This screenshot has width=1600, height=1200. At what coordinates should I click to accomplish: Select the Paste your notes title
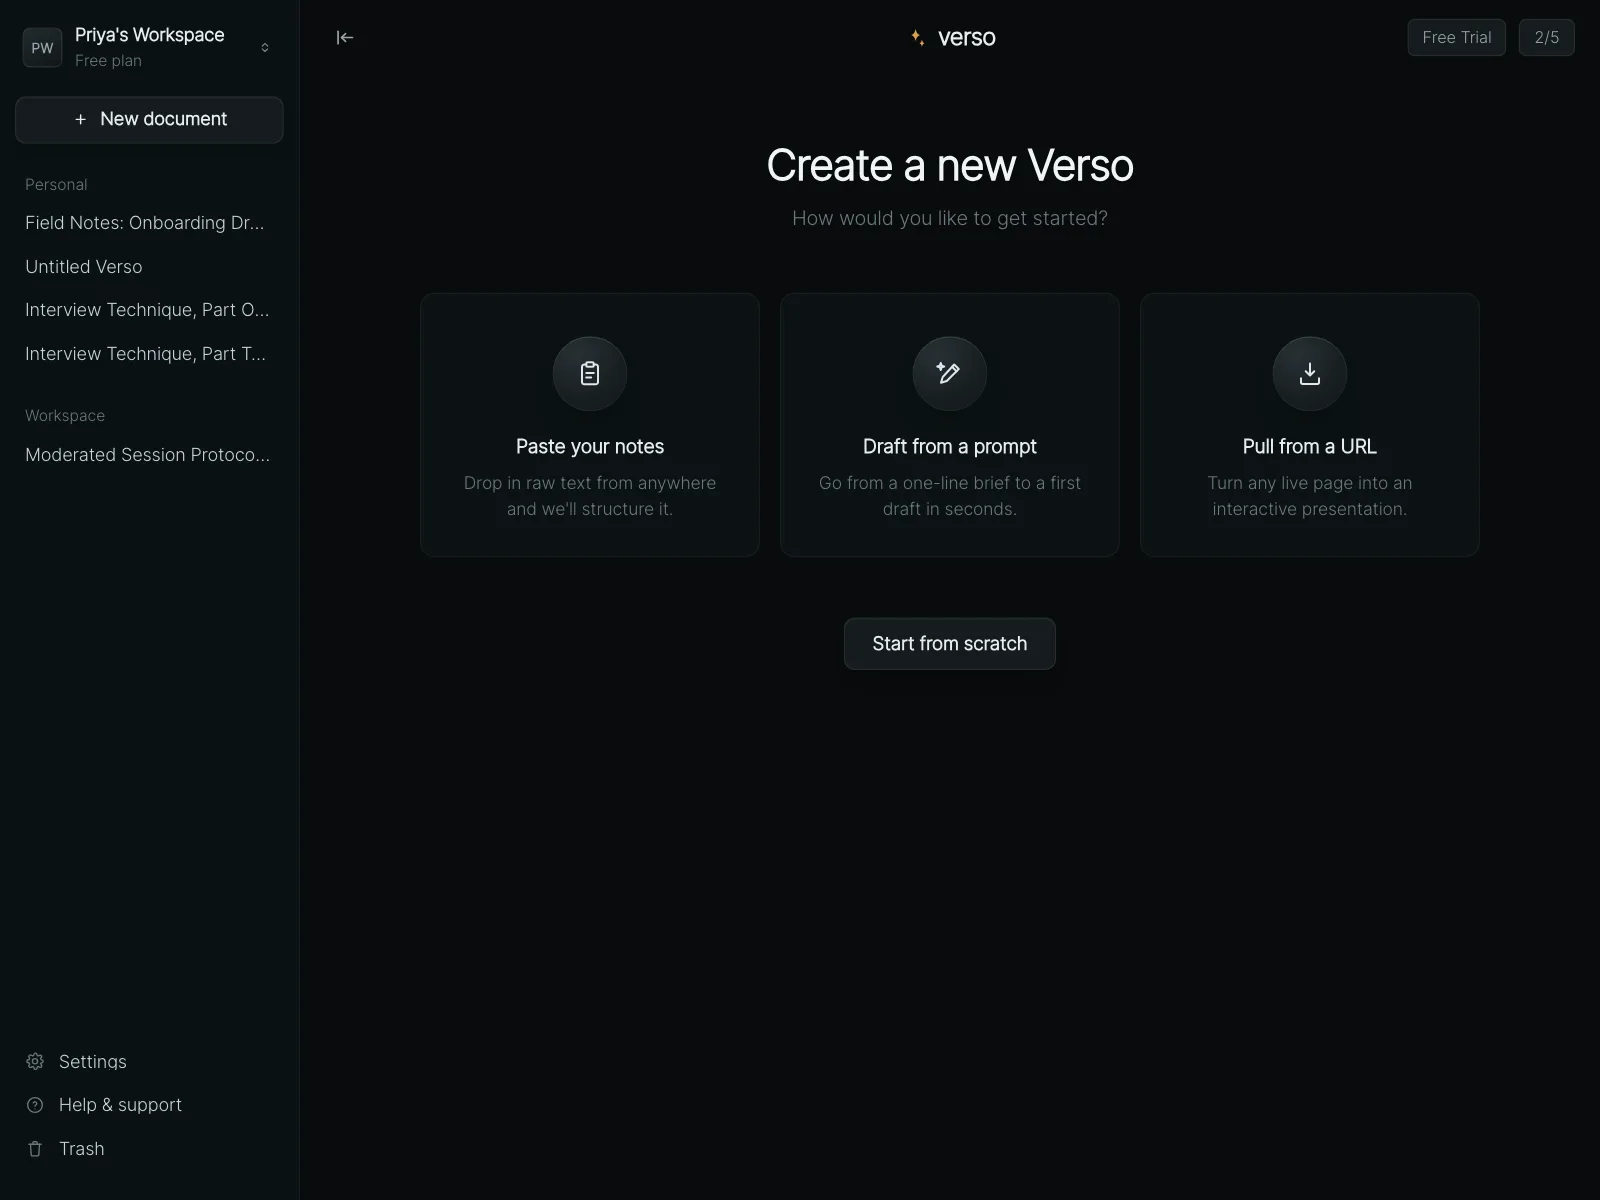click(x=590, y=446)
